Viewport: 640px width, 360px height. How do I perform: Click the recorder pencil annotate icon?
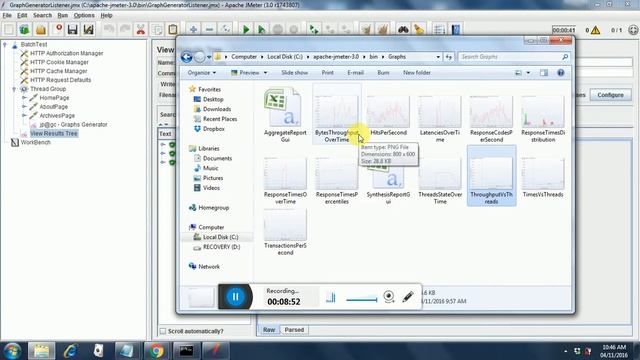[x=407, y=297]
